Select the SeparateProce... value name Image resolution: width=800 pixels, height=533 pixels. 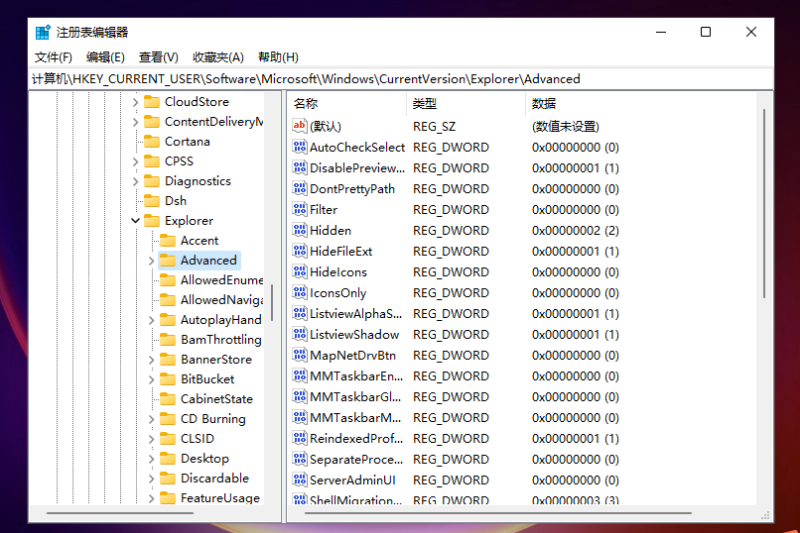coord(356,459)
